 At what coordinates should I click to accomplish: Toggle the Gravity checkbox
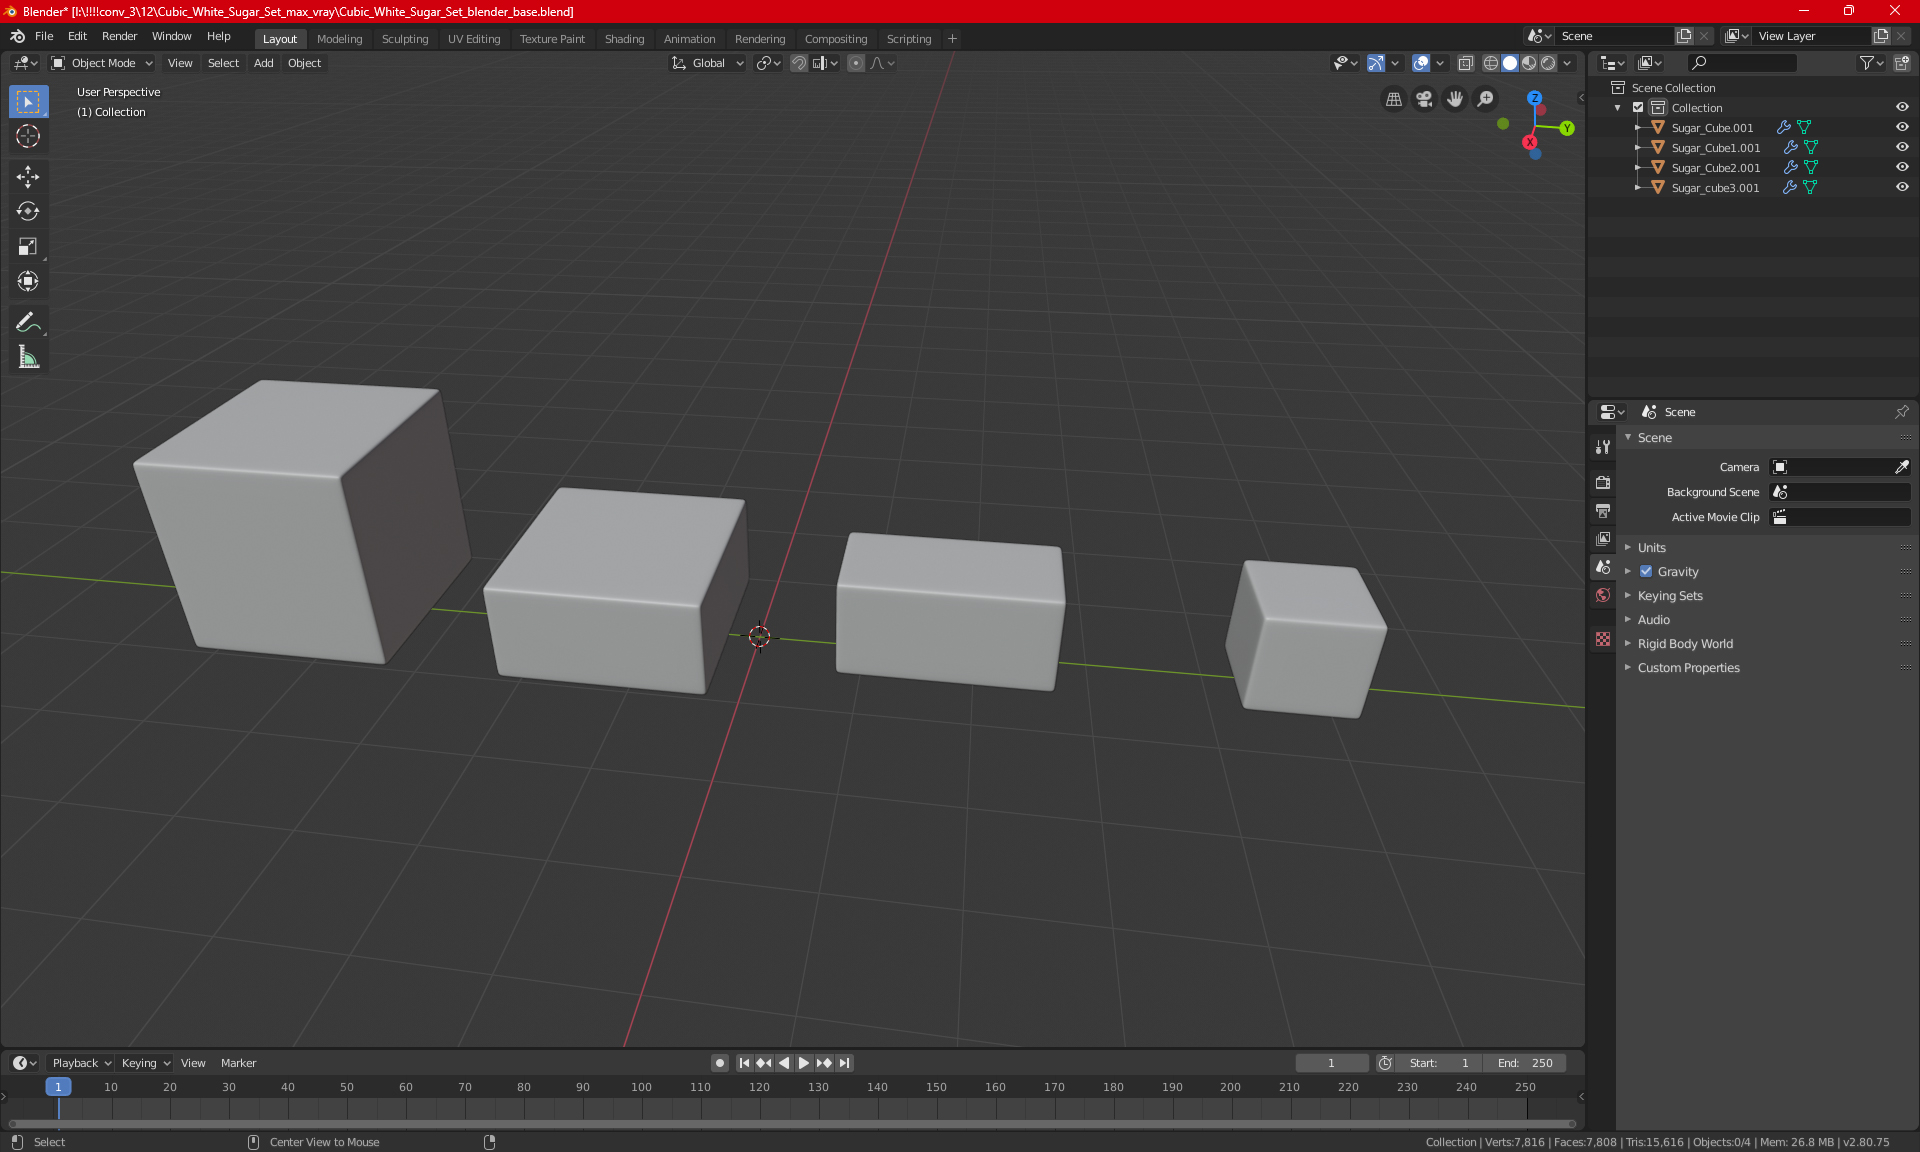tap(1646, 572)
